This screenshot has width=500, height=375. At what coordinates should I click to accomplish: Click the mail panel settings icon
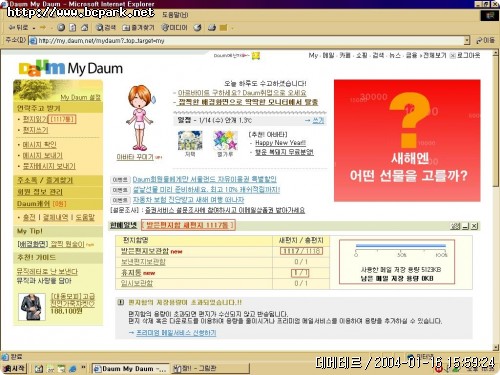455,226
